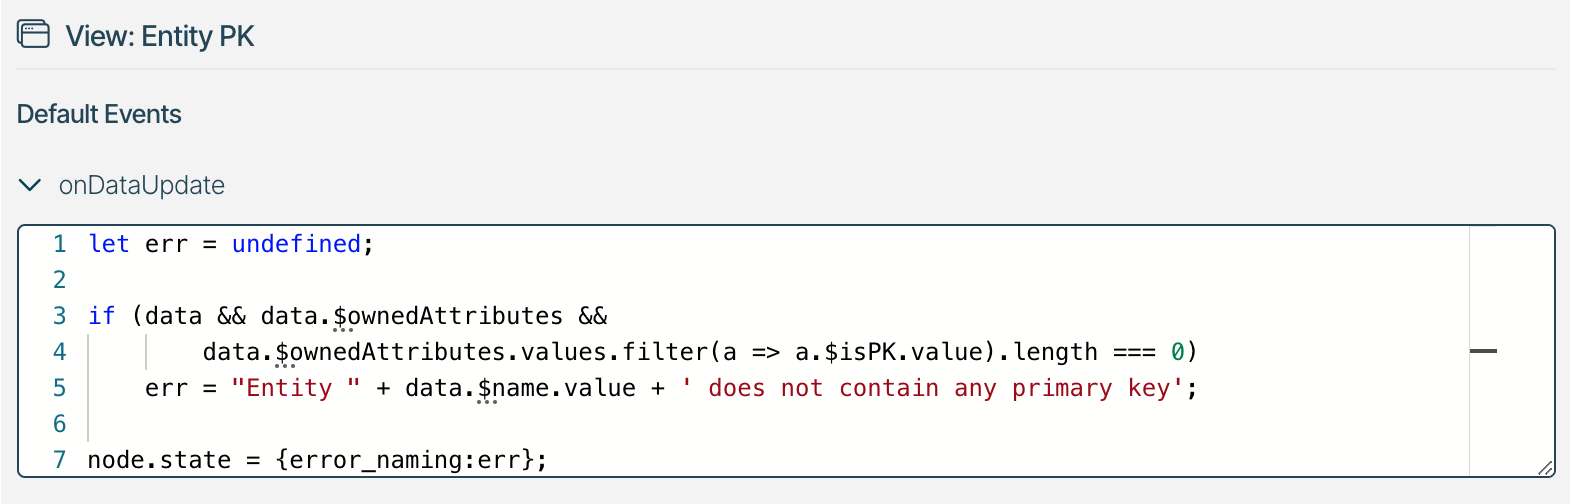The height and width of the screenshot is (504, 1570).
Task: Click the minimap dash marker in the editor
Action: [1483, 351]
